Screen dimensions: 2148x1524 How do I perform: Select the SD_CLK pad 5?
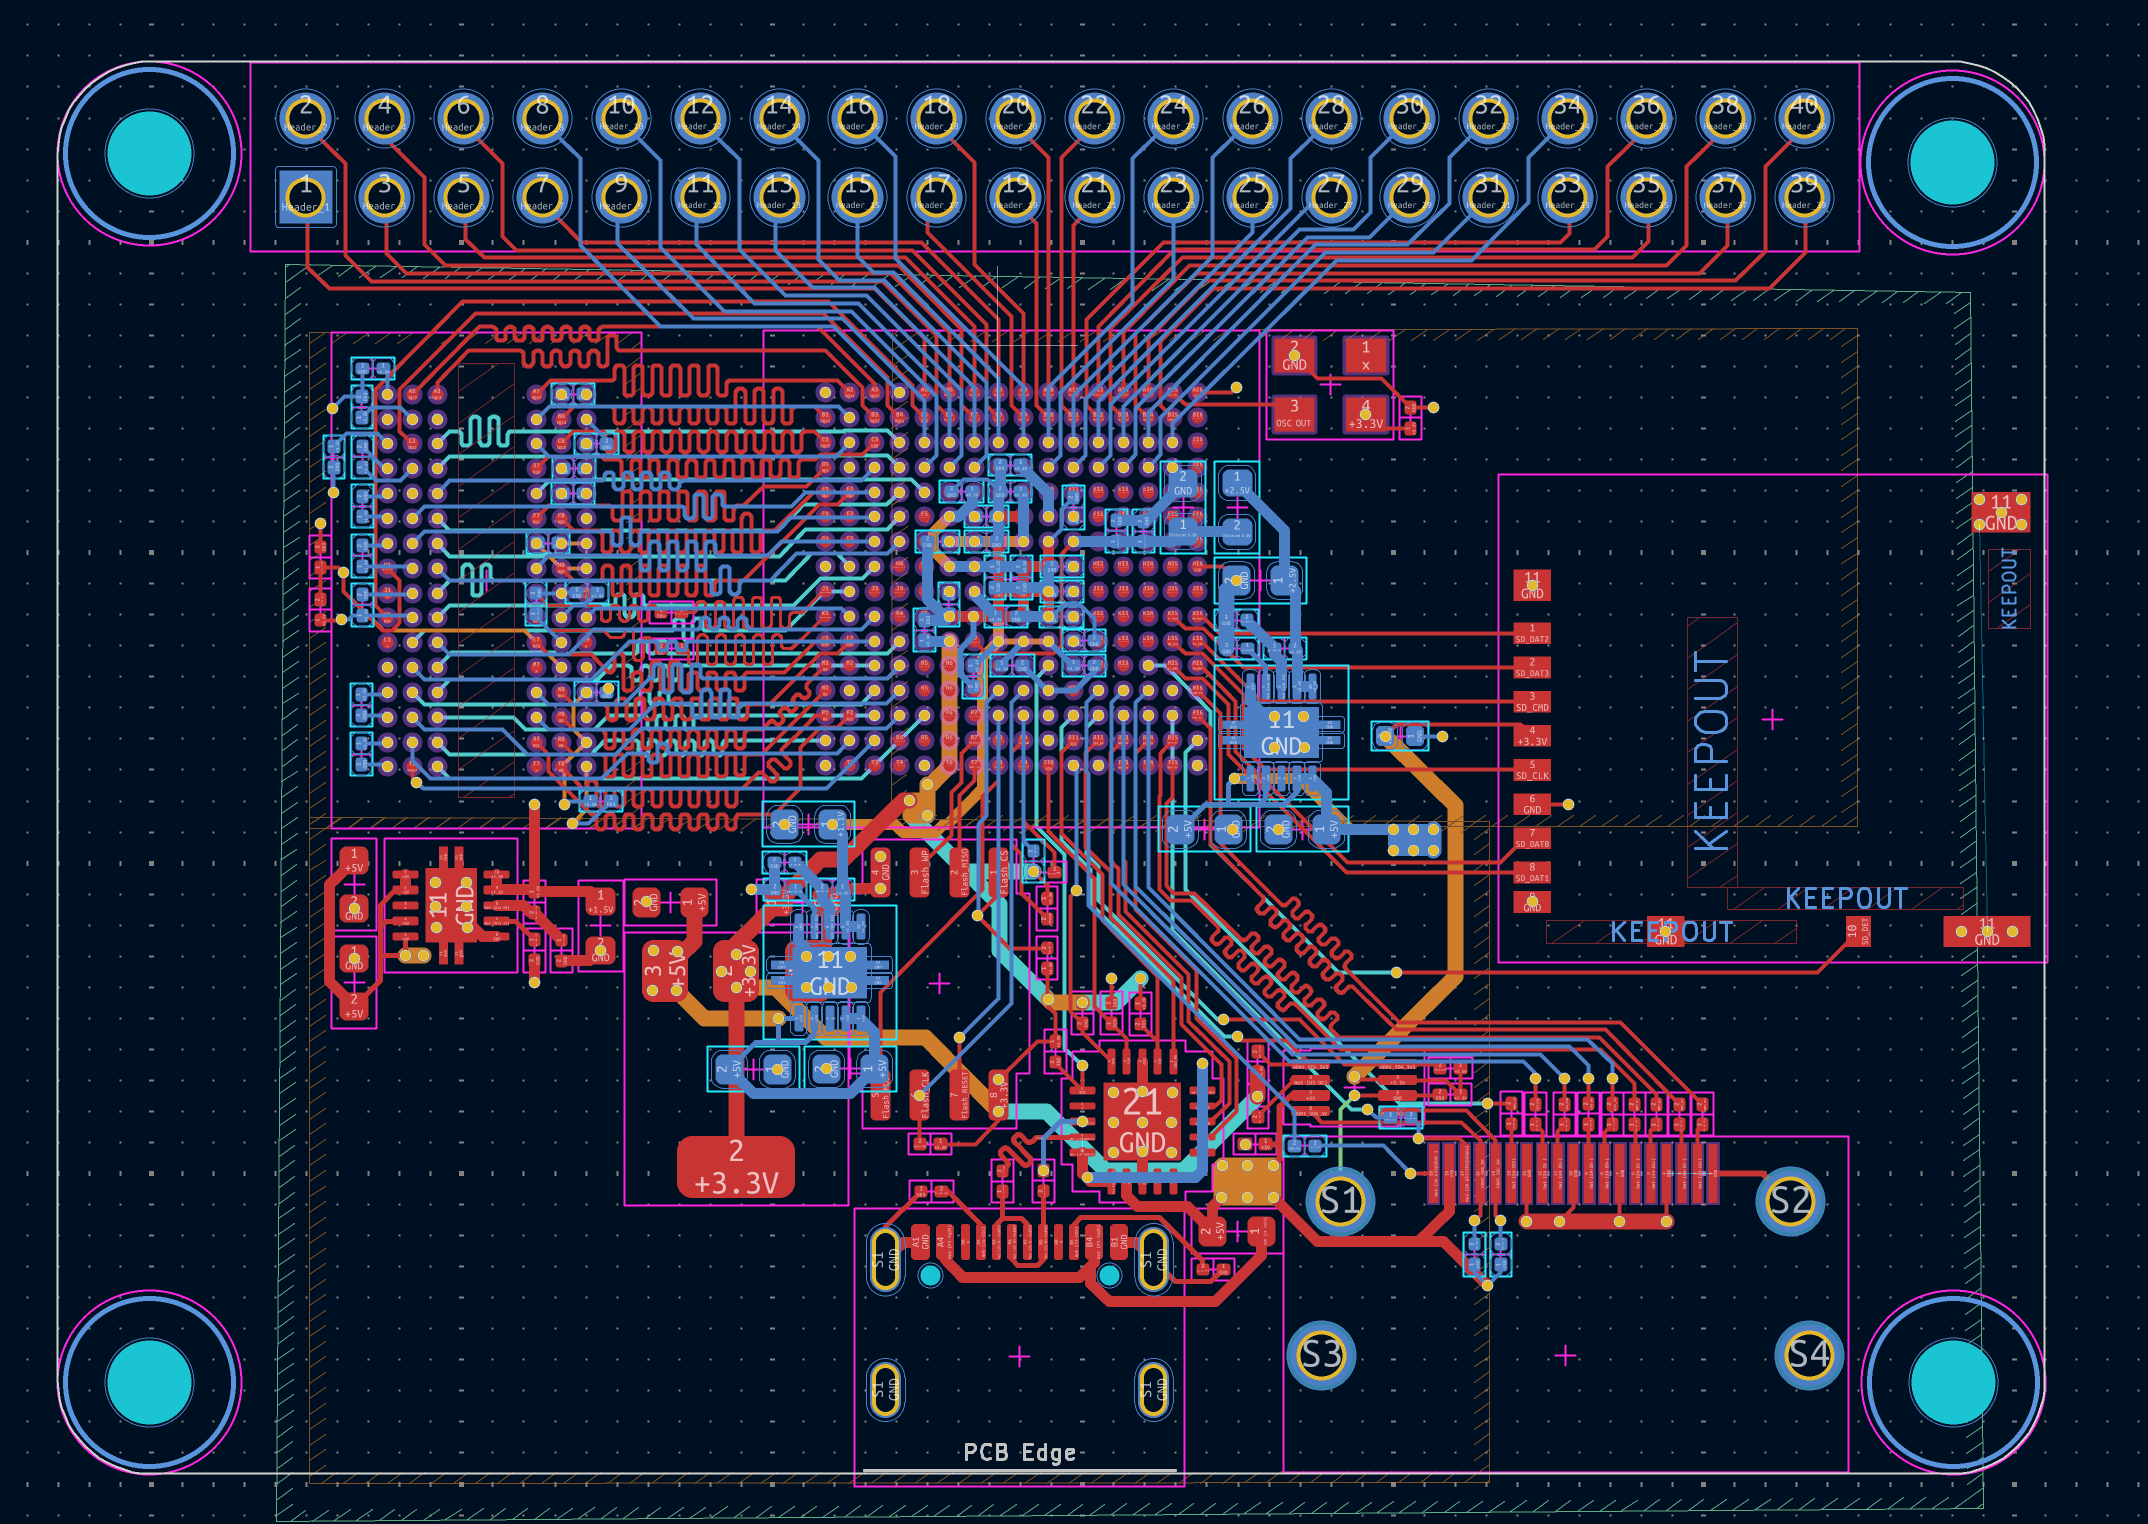pos(1531,770)
